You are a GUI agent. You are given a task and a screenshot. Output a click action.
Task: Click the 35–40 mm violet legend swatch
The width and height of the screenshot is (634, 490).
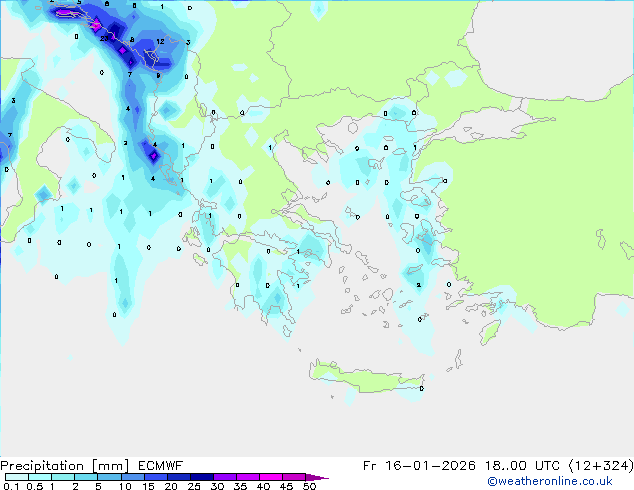tap(247, 477)
